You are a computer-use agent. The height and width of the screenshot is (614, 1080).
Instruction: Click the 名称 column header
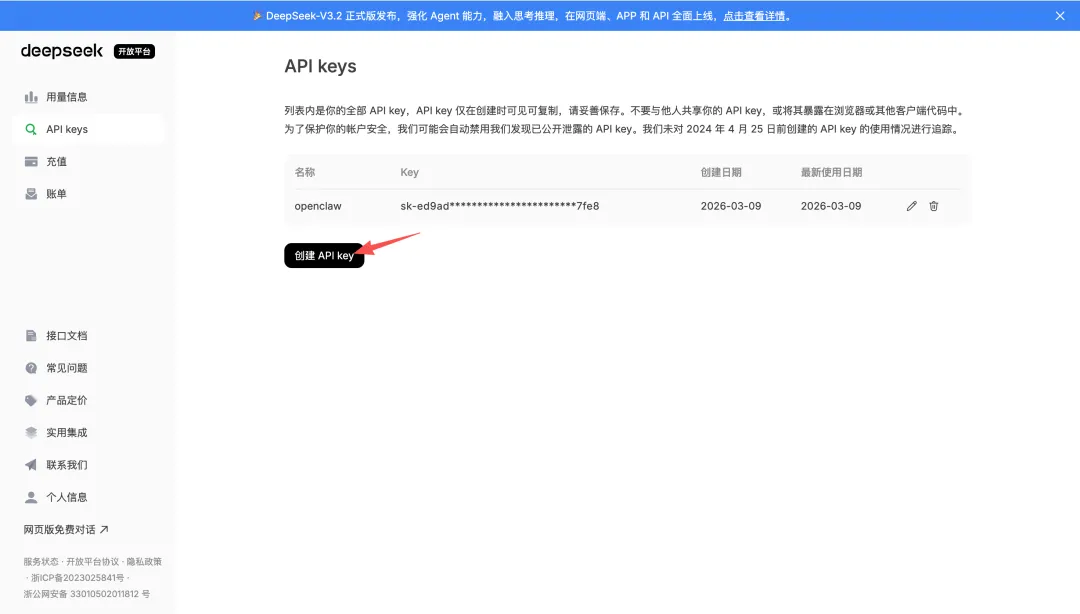point(304,172)
